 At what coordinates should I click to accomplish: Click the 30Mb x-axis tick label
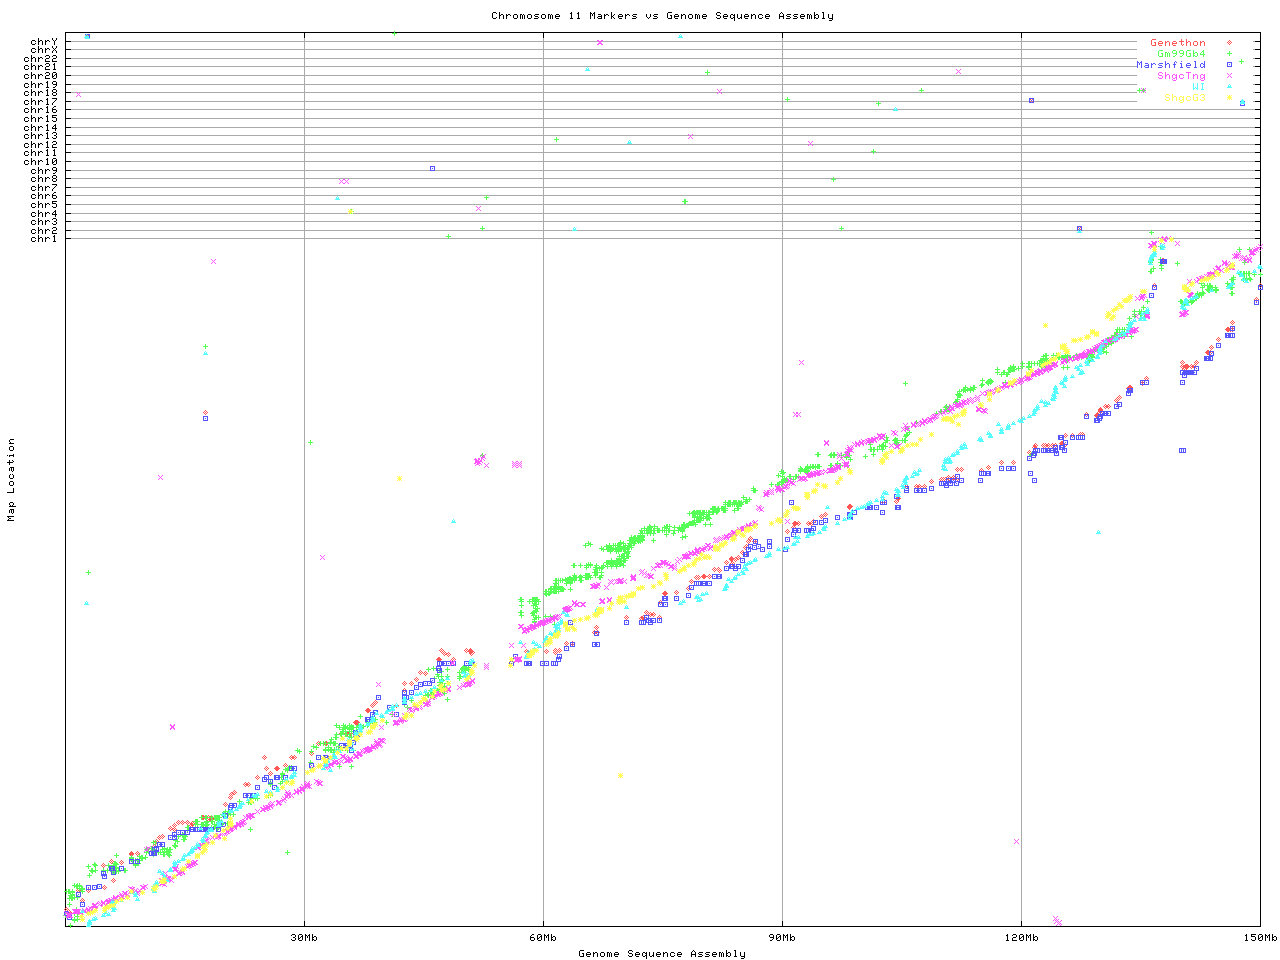304,938
